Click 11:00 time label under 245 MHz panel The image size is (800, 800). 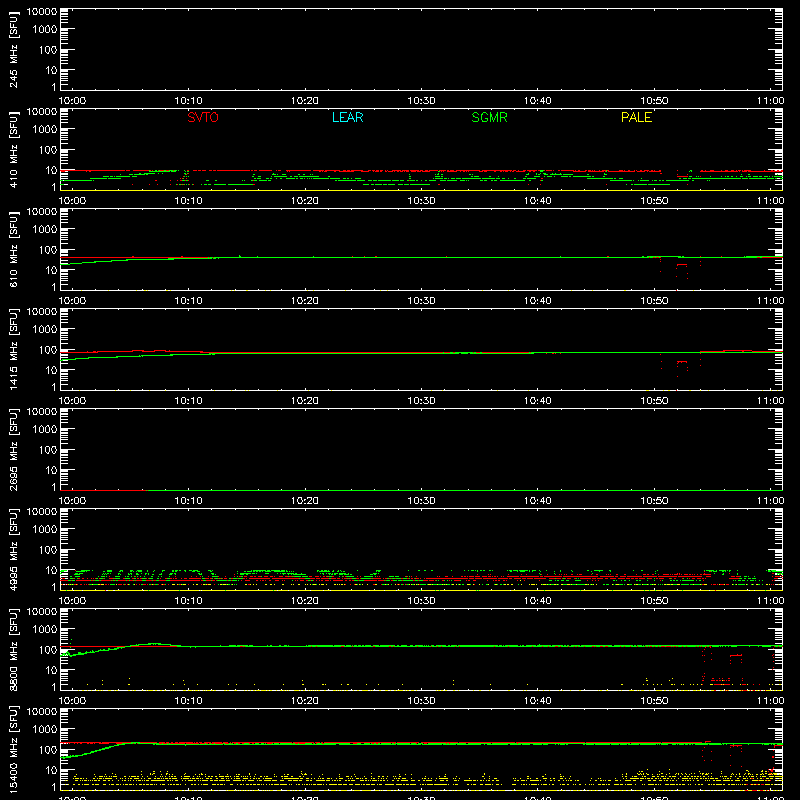(770, 101)
